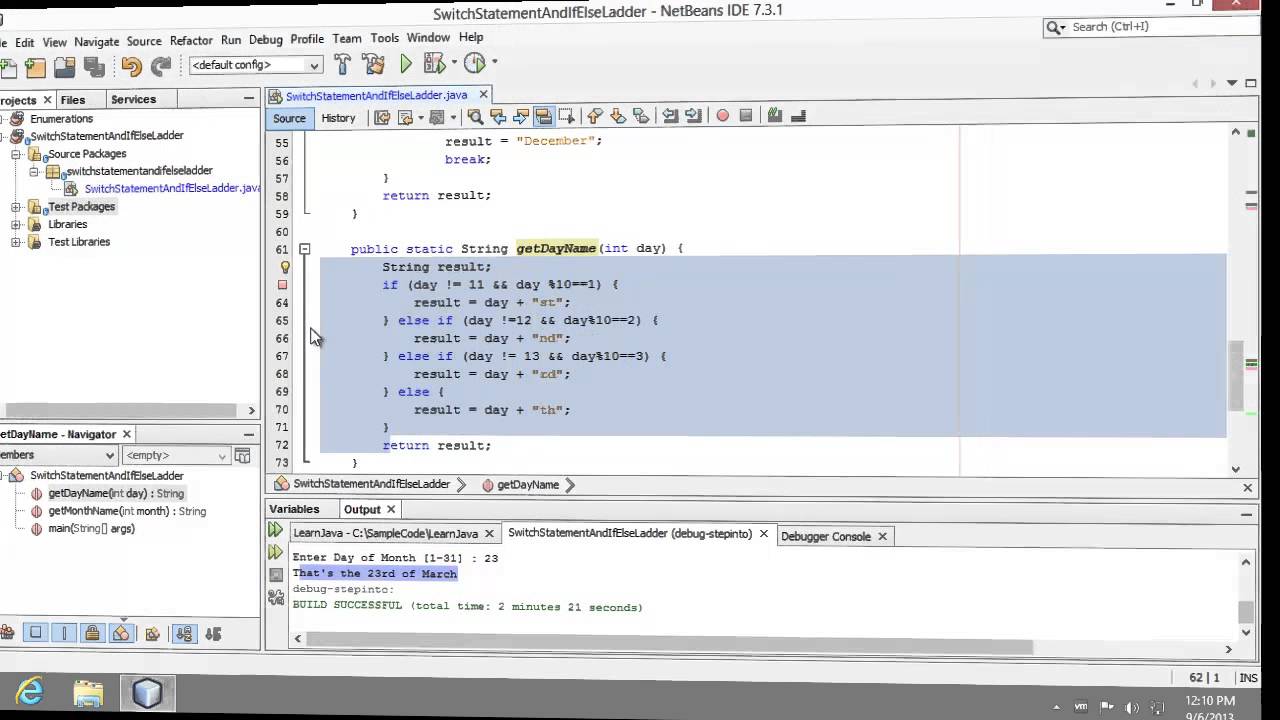
Task: Switch to the History editor view
Action: (x=338, y=118)
